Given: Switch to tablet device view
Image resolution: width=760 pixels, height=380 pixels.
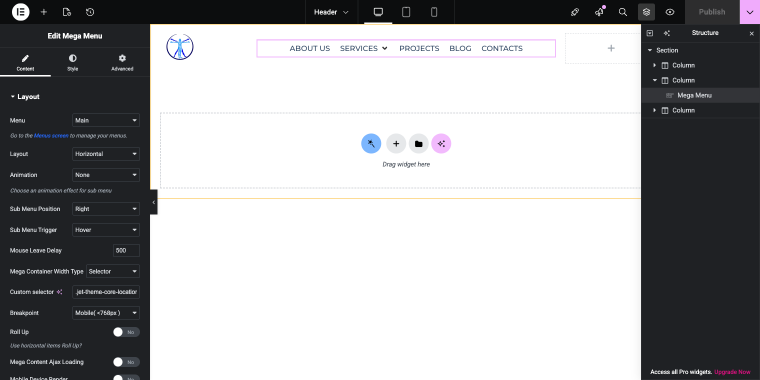Looking at the screenshot, I should [x=406, y=12].
